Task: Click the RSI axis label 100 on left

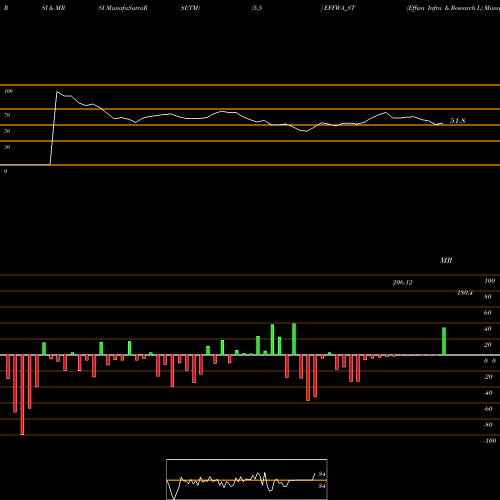Action: click(x=8, y=91)
